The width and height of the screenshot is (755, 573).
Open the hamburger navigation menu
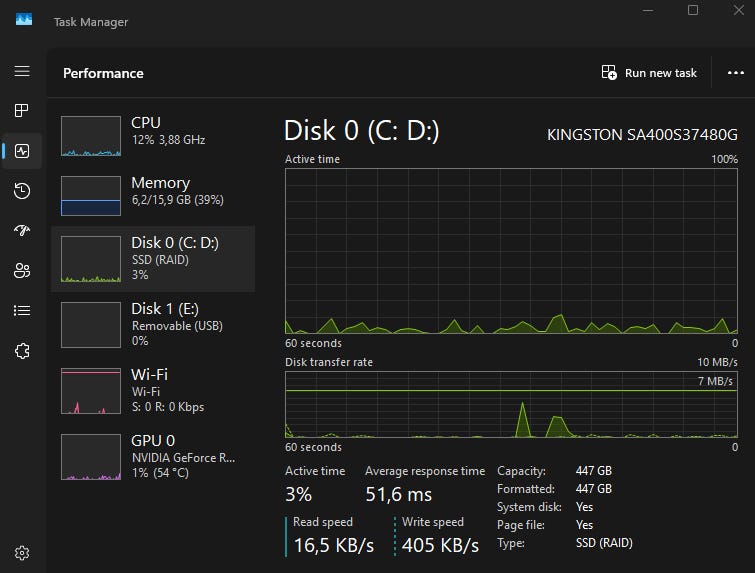(x=22, y=71)
